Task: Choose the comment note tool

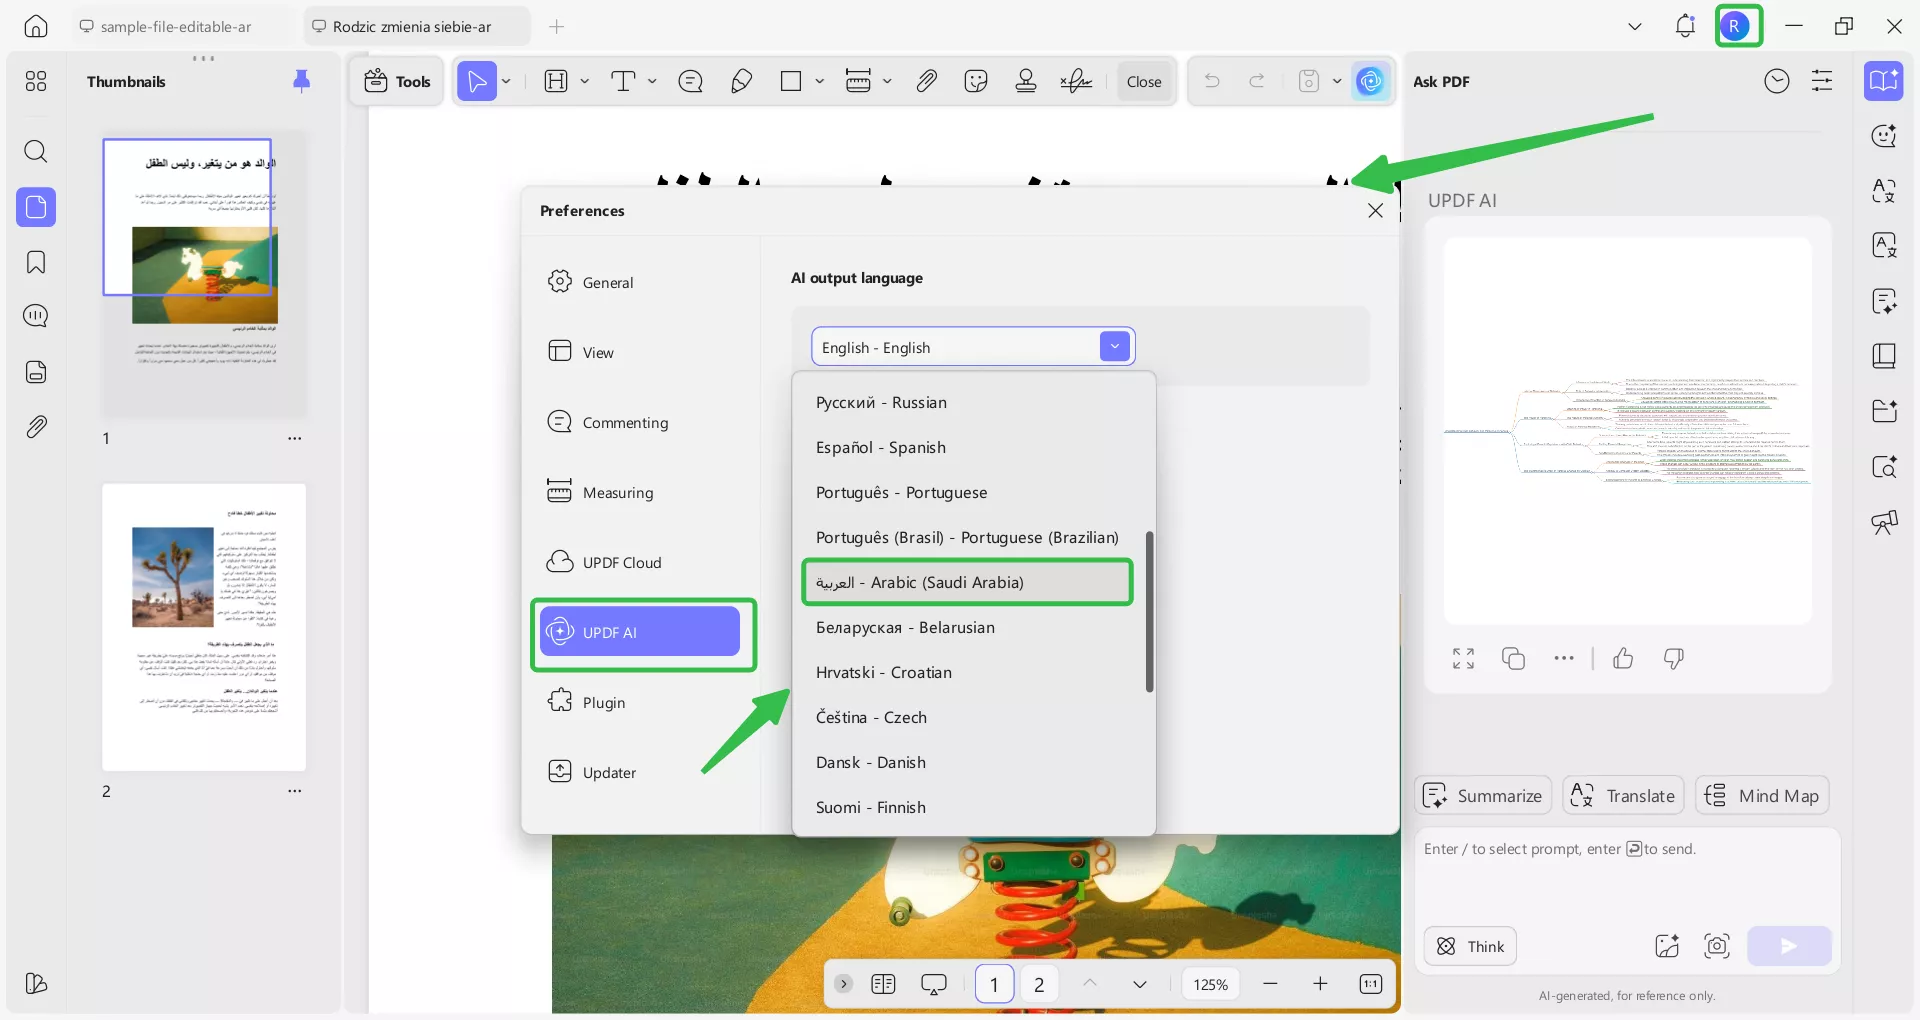Action: (x=691, y=81)
